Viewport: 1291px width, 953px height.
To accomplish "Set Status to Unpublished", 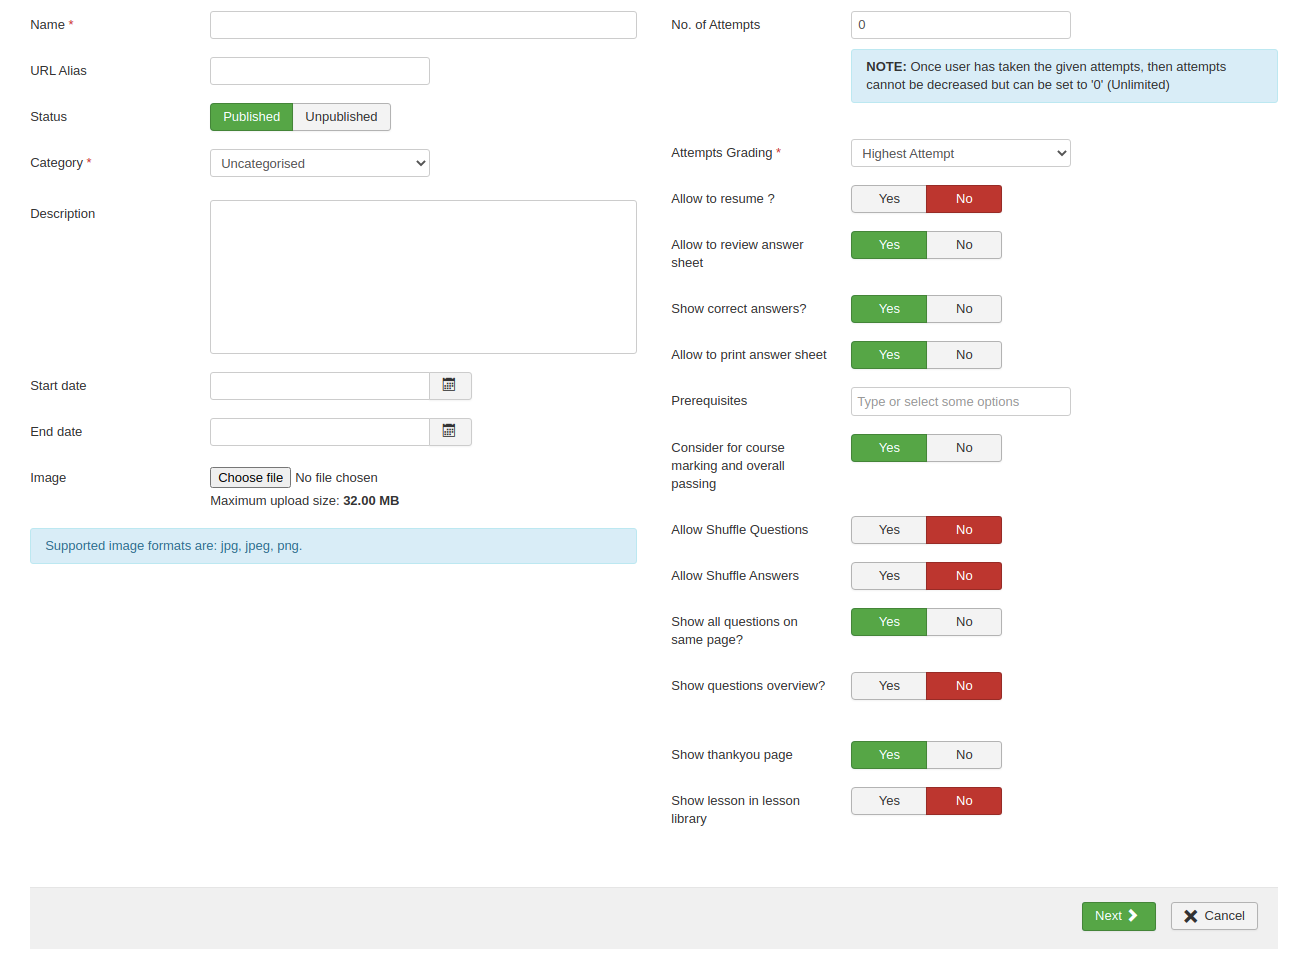I will (341, 117).
